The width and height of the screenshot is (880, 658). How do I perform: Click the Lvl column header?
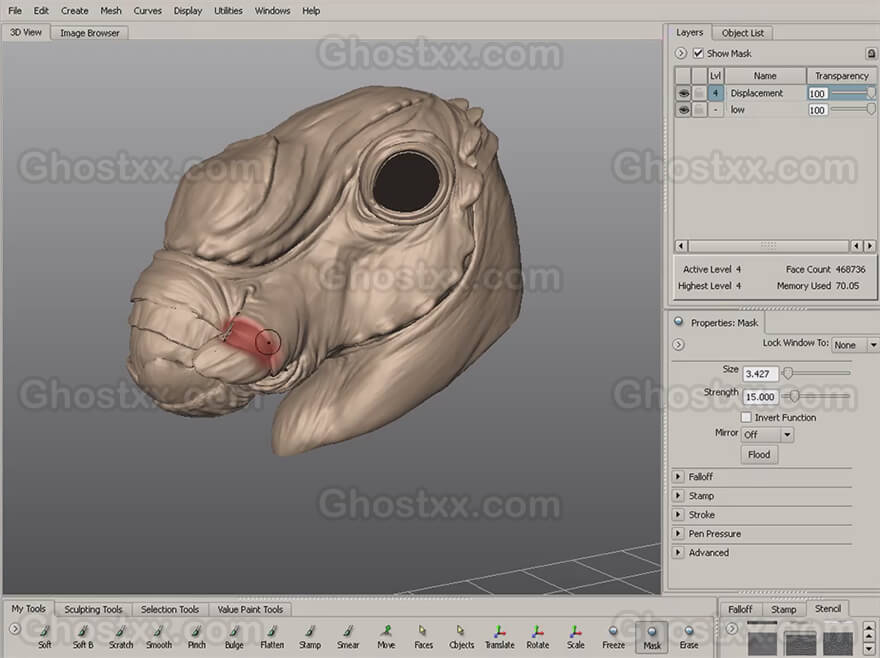click(716, 75)
